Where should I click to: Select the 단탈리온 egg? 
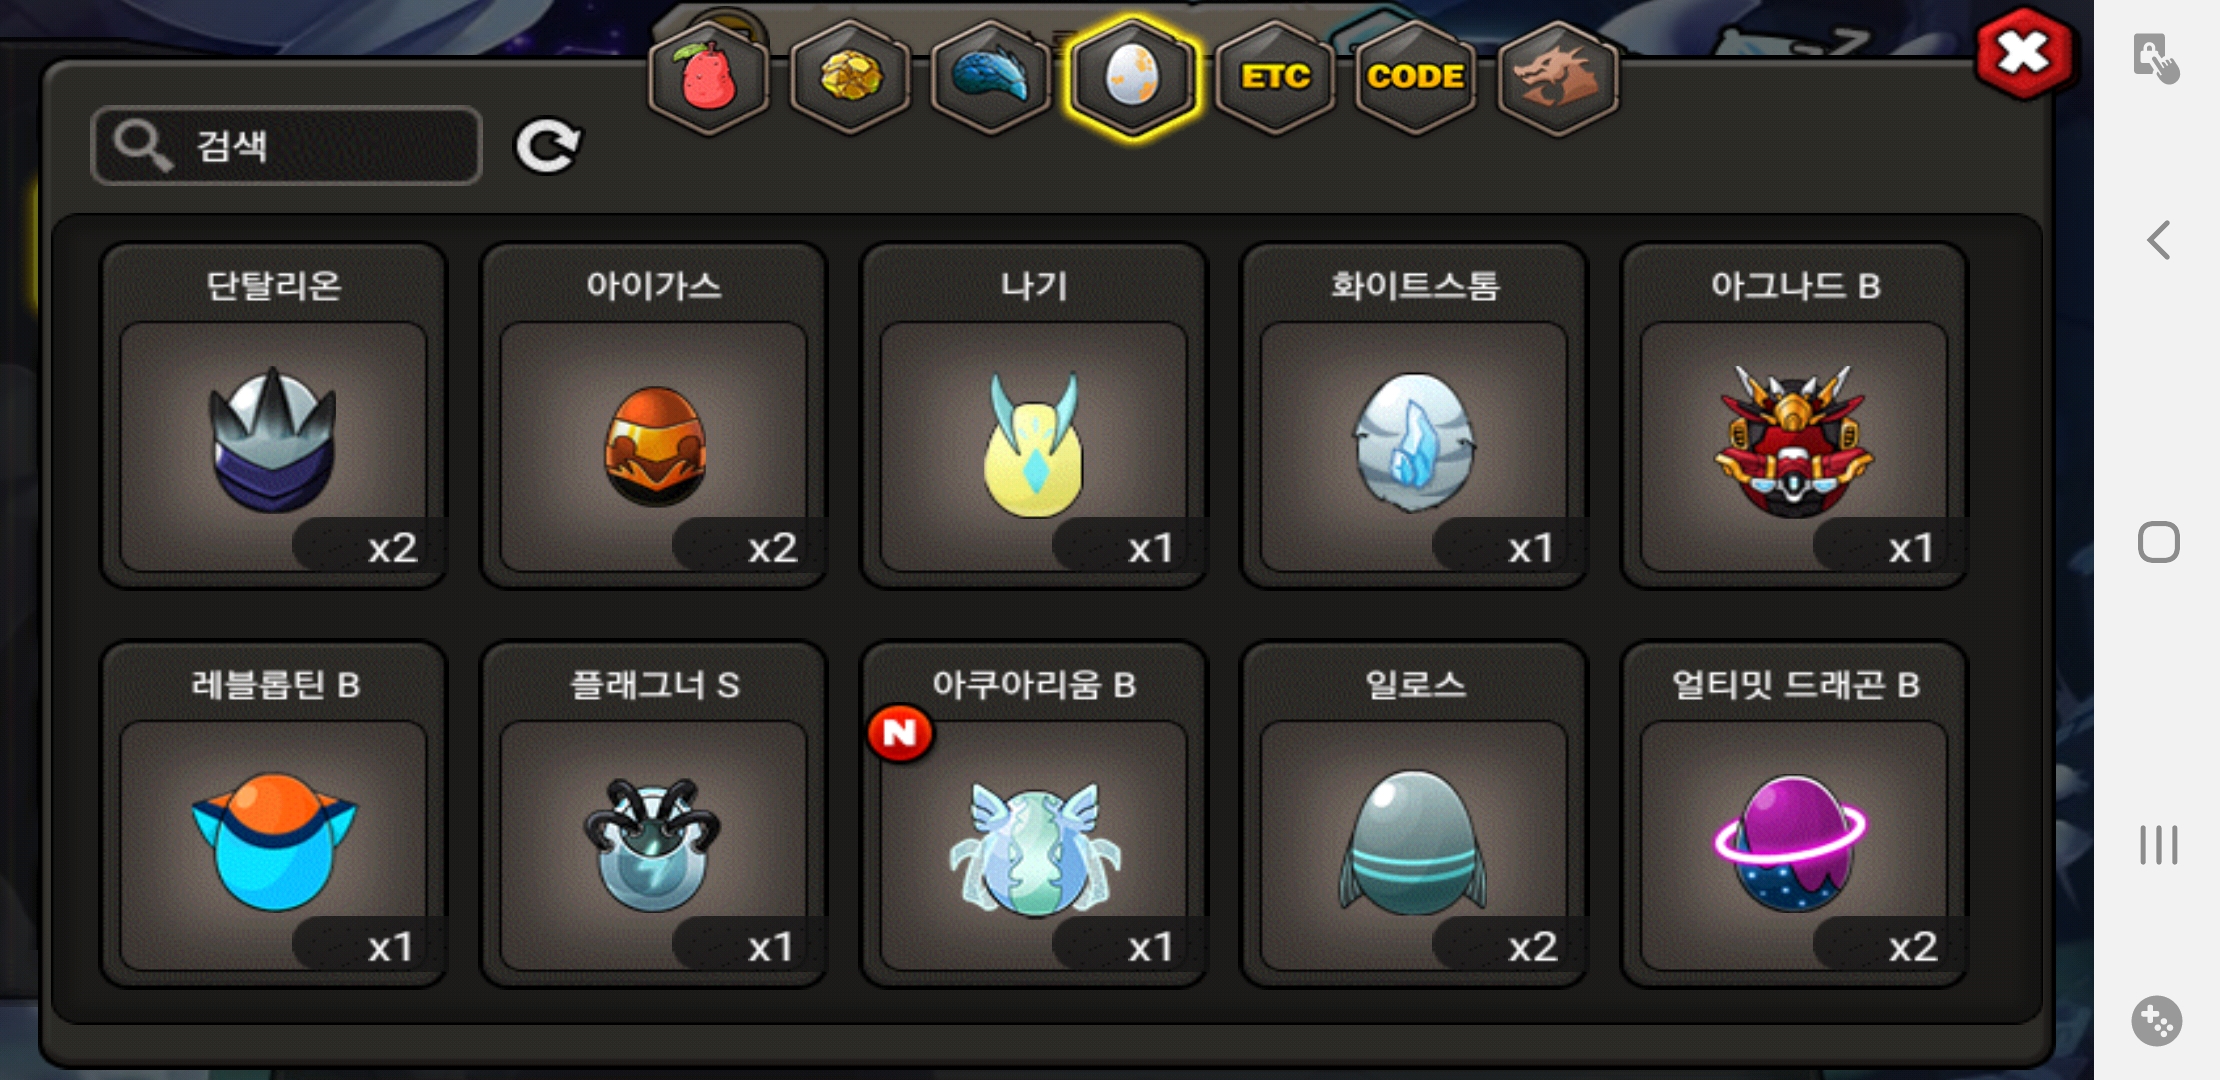[x=273, y=415]
